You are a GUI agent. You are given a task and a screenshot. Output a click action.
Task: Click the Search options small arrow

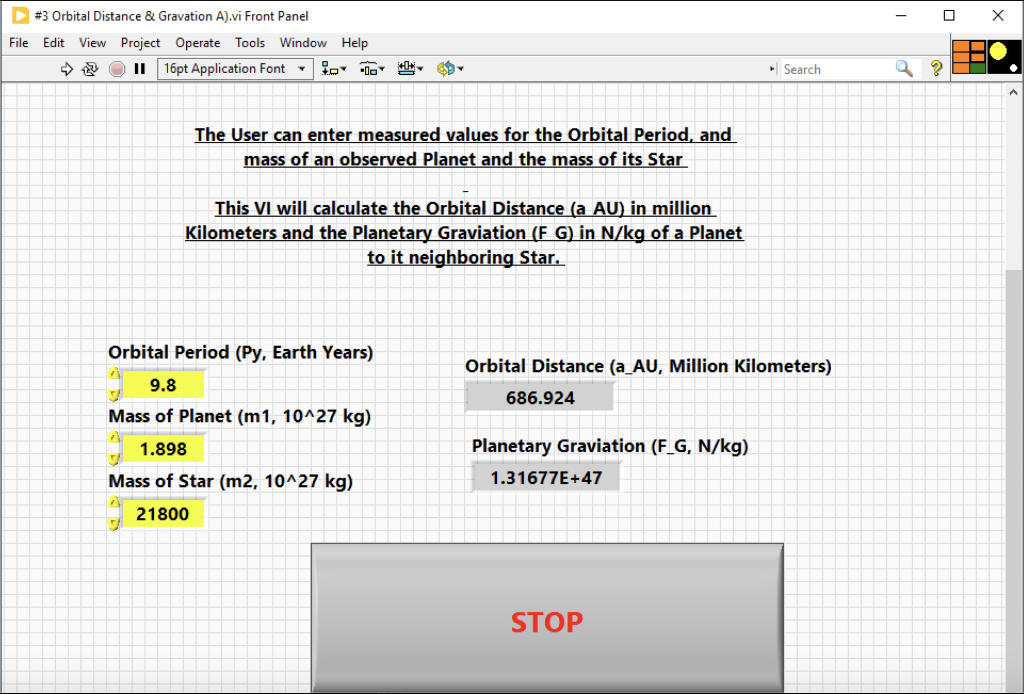(x=772, y=69)
